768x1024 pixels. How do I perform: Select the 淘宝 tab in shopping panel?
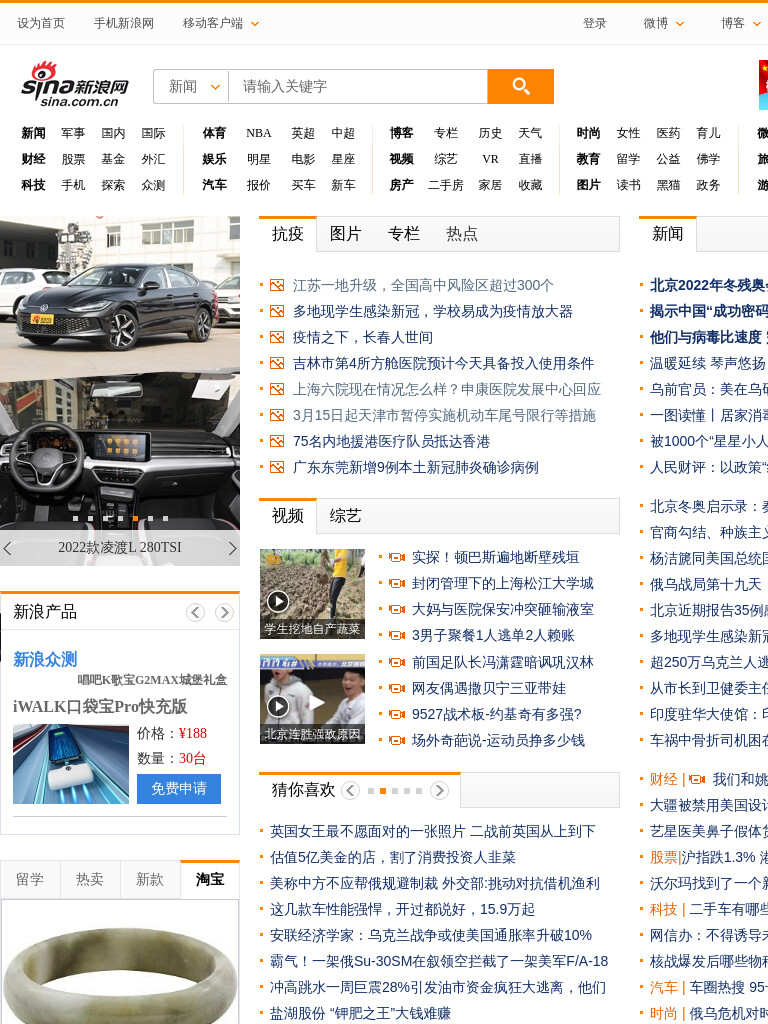210,880
